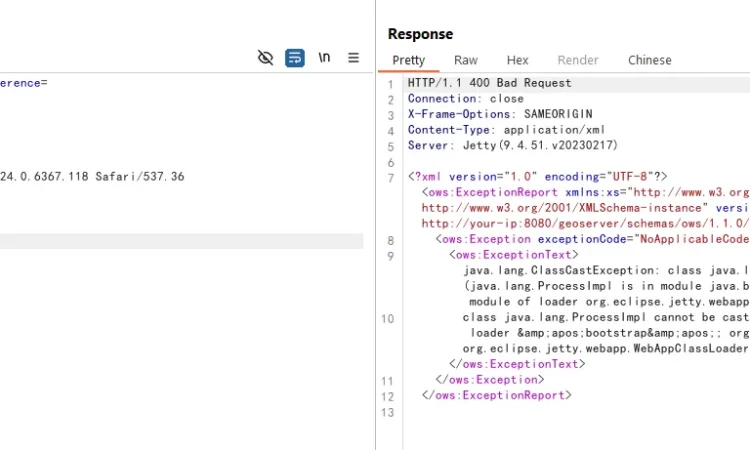This screenshot has width=750, height=450.
Task: Click the closing ows:Exception tag
Action: (x=489, y=380)
